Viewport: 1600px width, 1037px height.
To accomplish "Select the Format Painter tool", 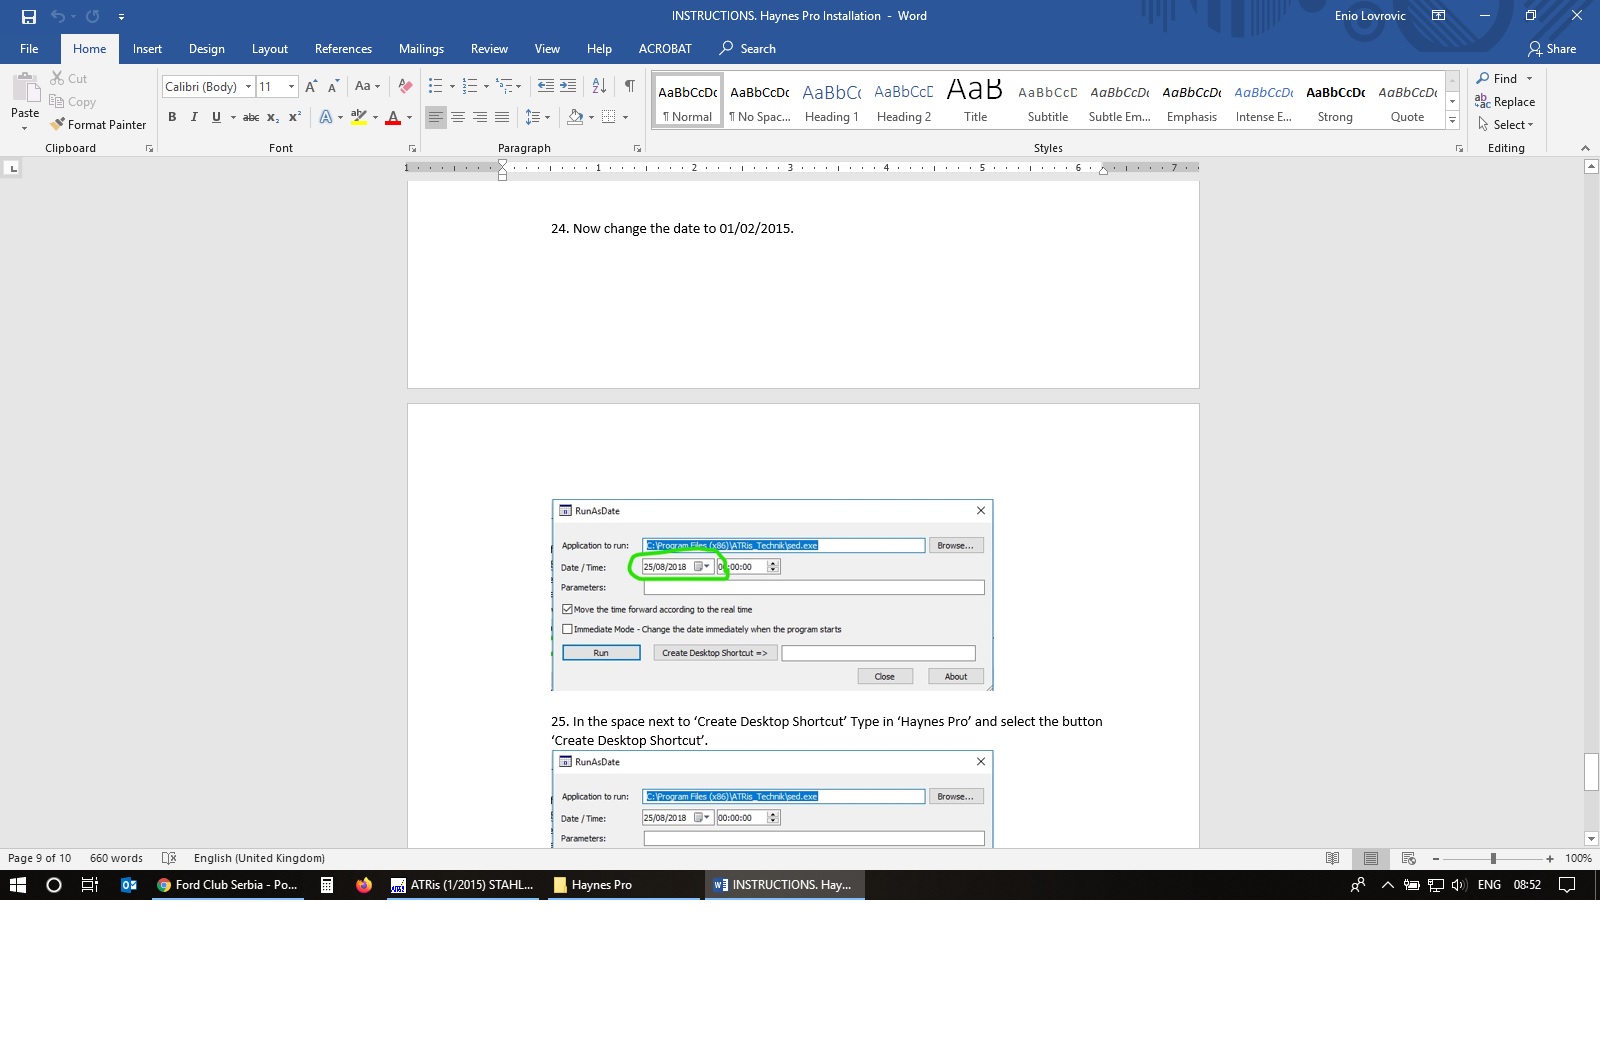I will click(98, 125).
